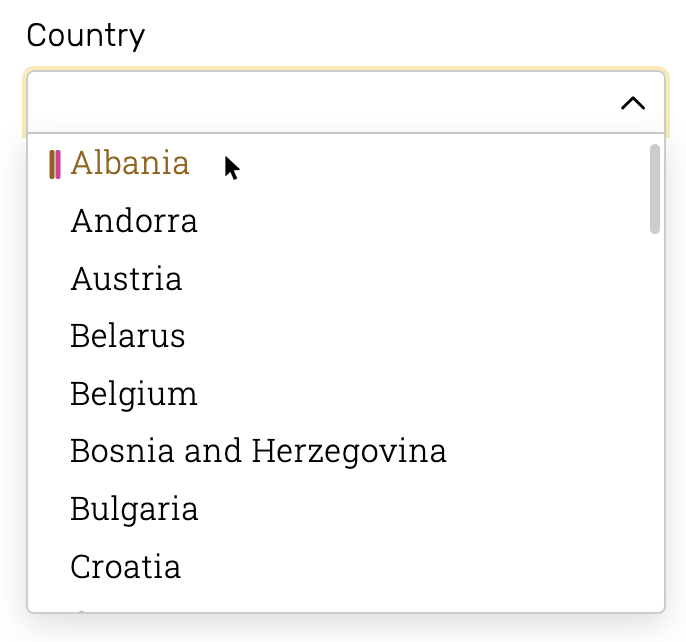This screenshot has width=686, height=642.
Task: Click blank area right of Austria row
Action: coord(411,278)
